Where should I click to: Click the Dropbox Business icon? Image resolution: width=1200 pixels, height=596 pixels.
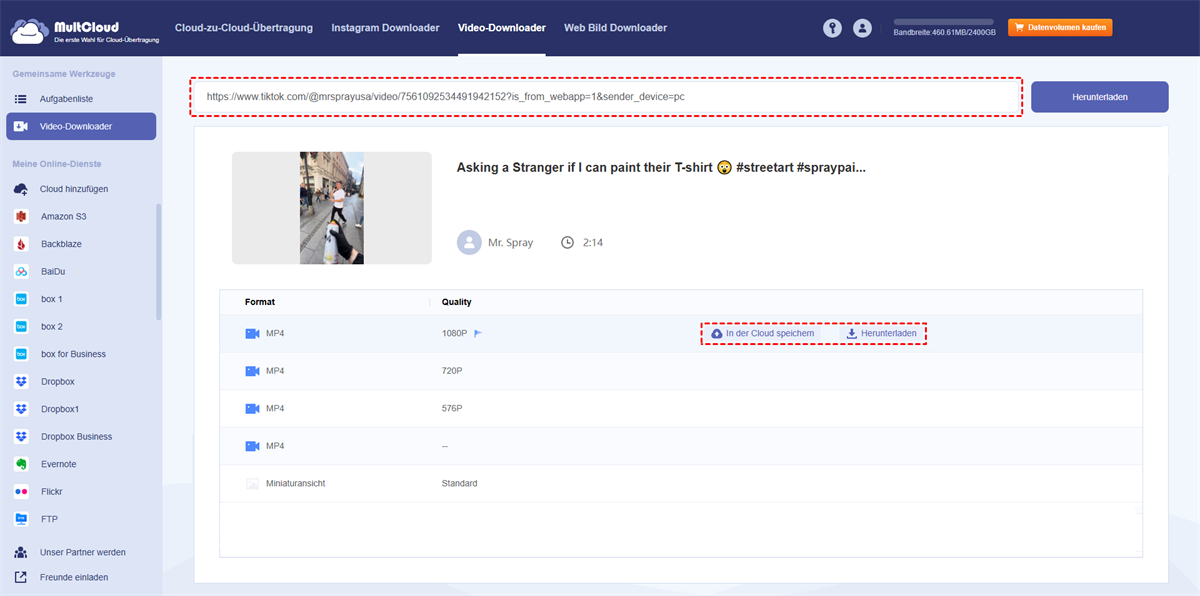[x=21, y=437]
